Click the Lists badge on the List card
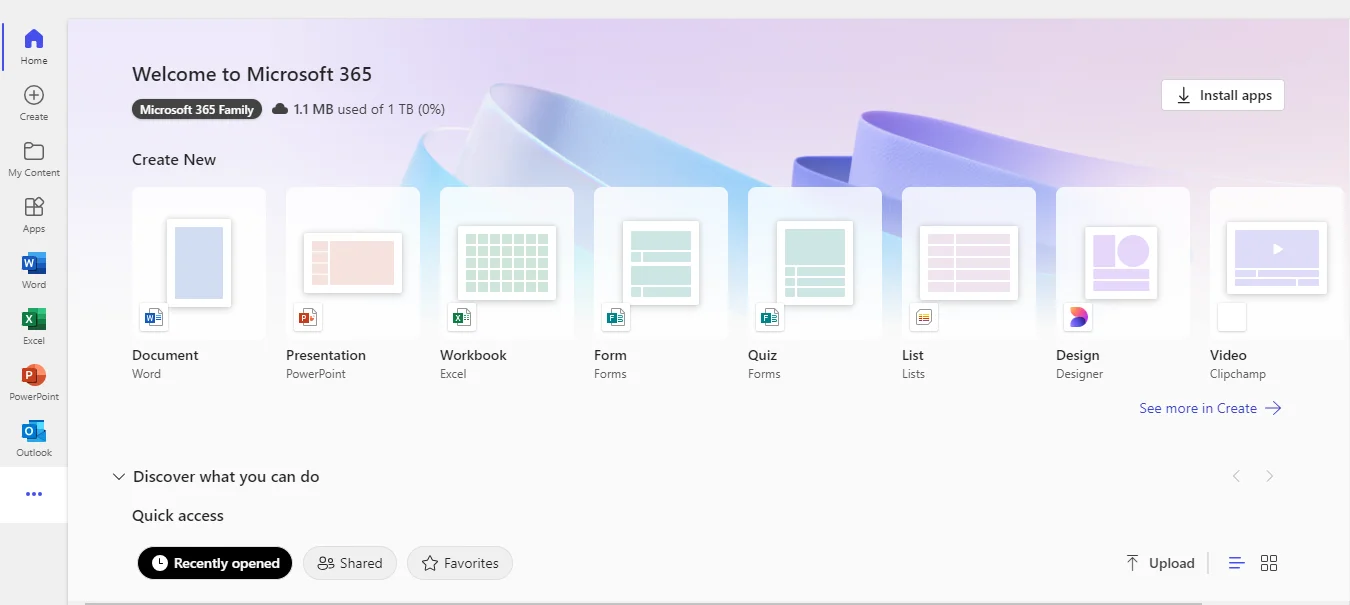The image size is (1350, 605). pyautogui.click(x=924, y=317)
